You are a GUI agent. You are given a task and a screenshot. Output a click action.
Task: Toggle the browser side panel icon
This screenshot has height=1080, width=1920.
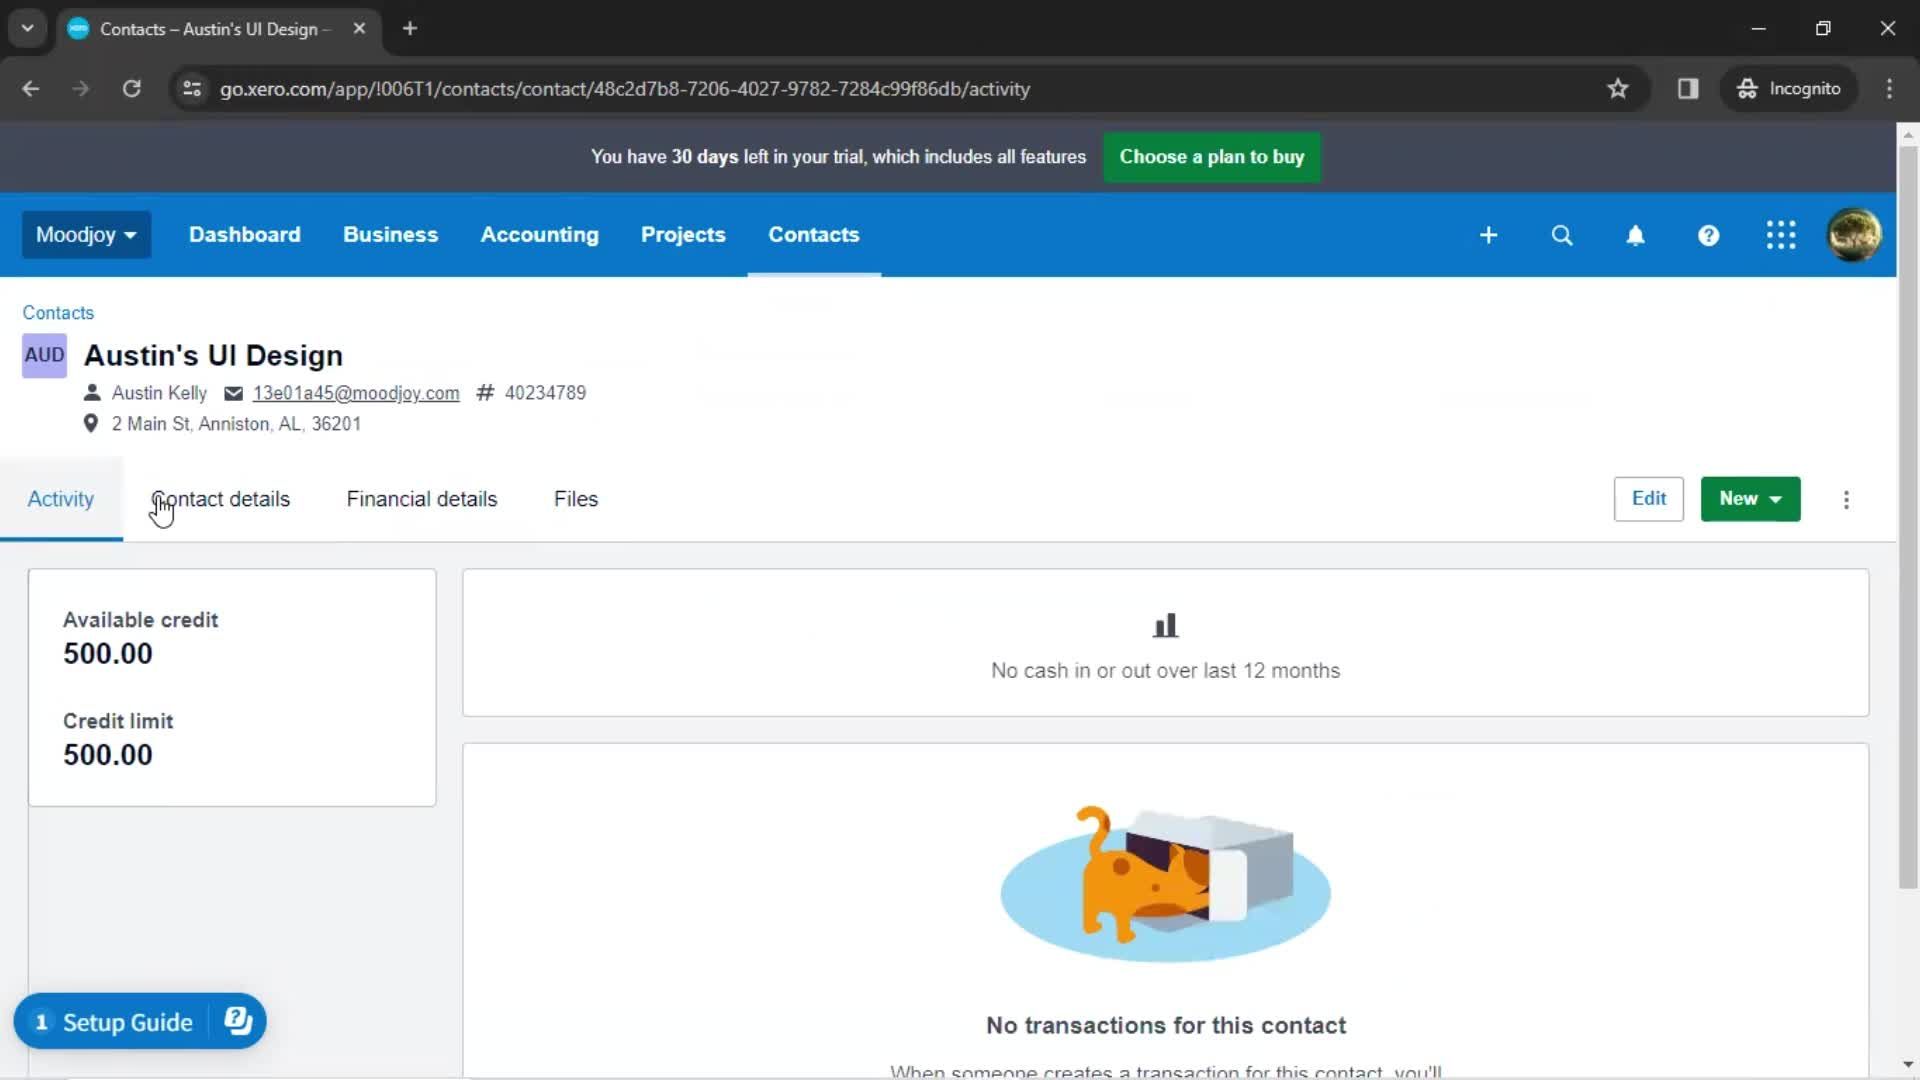[x=1688, y=89]
